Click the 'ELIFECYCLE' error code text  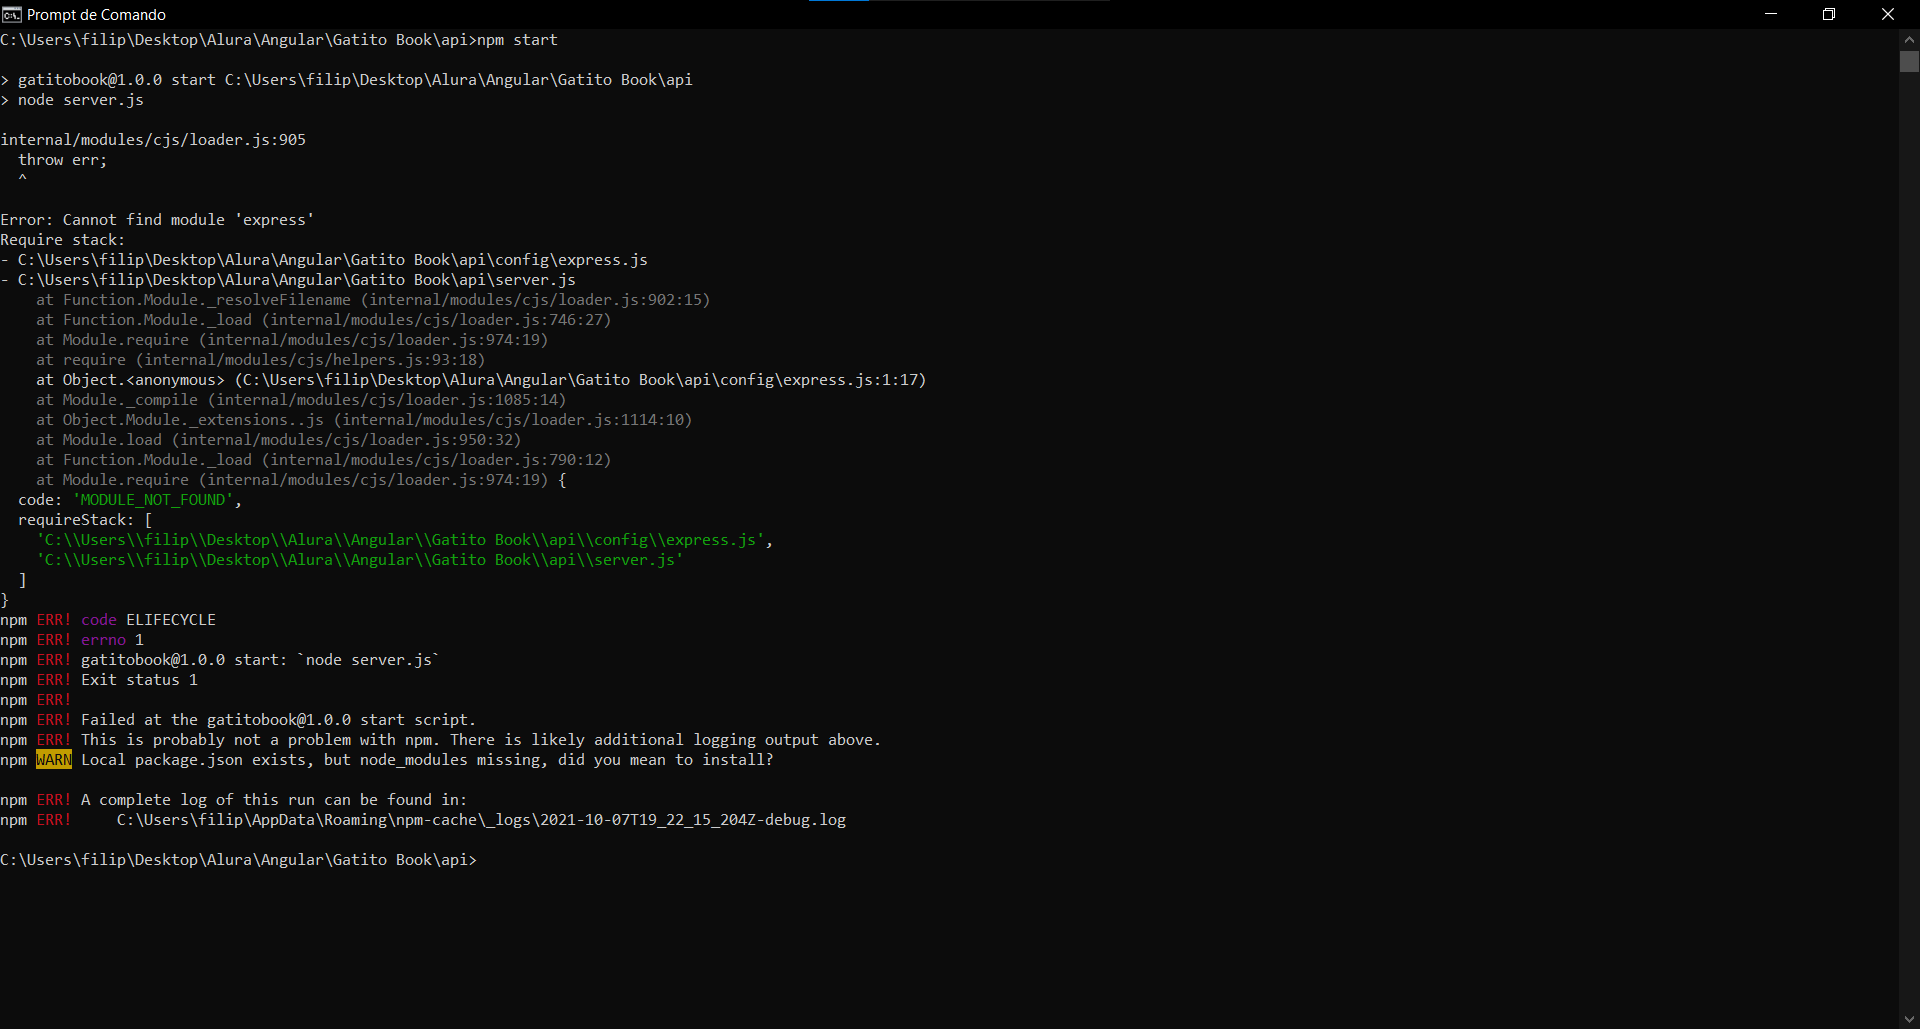pos(171,620)
